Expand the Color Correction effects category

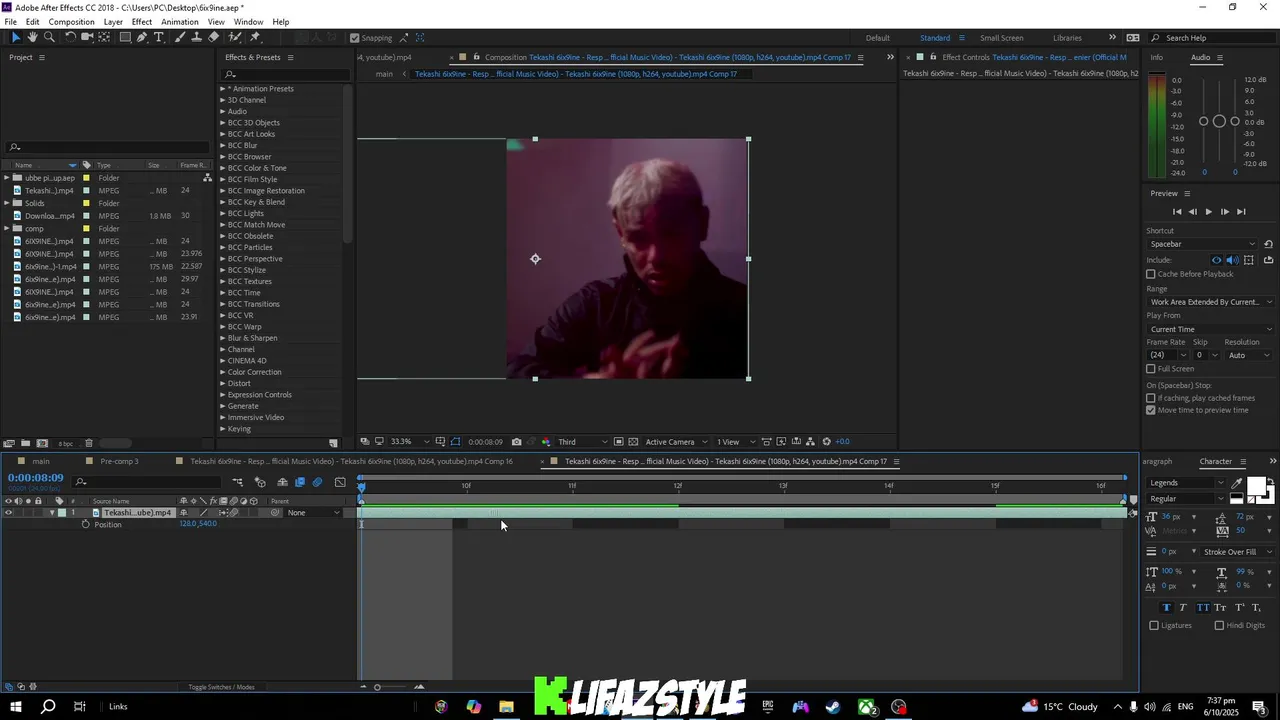pos(223,372)
